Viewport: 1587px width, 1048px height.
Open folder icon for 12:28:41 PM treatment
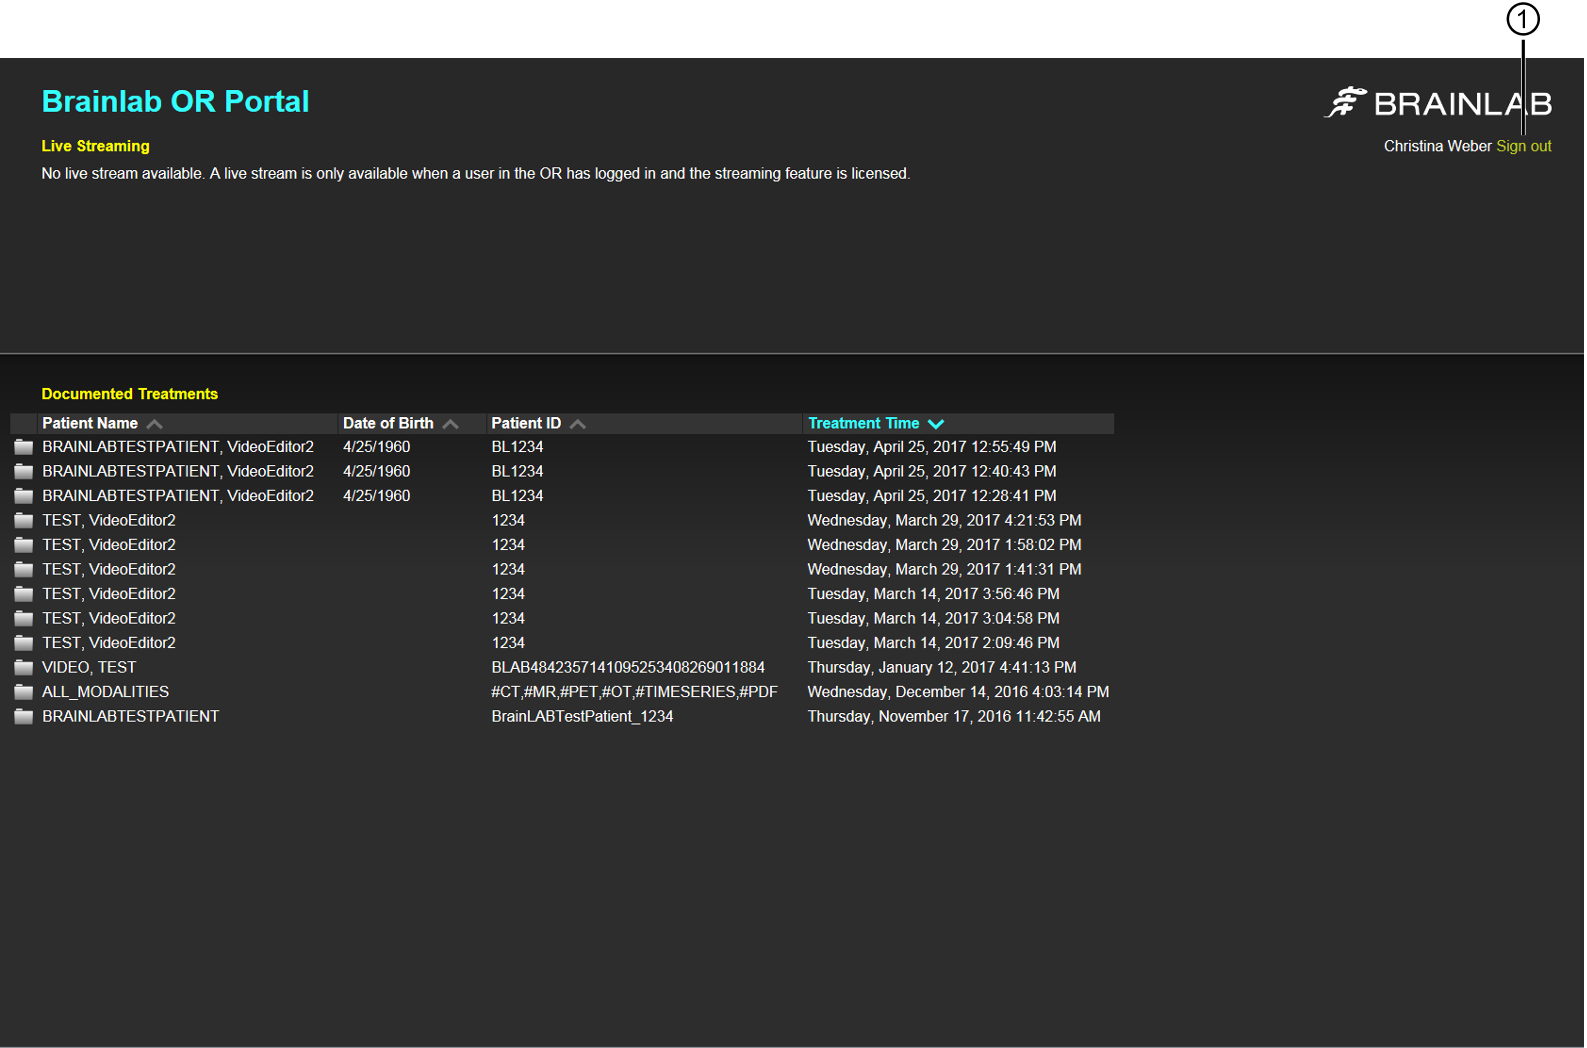[x=24, y=496]
